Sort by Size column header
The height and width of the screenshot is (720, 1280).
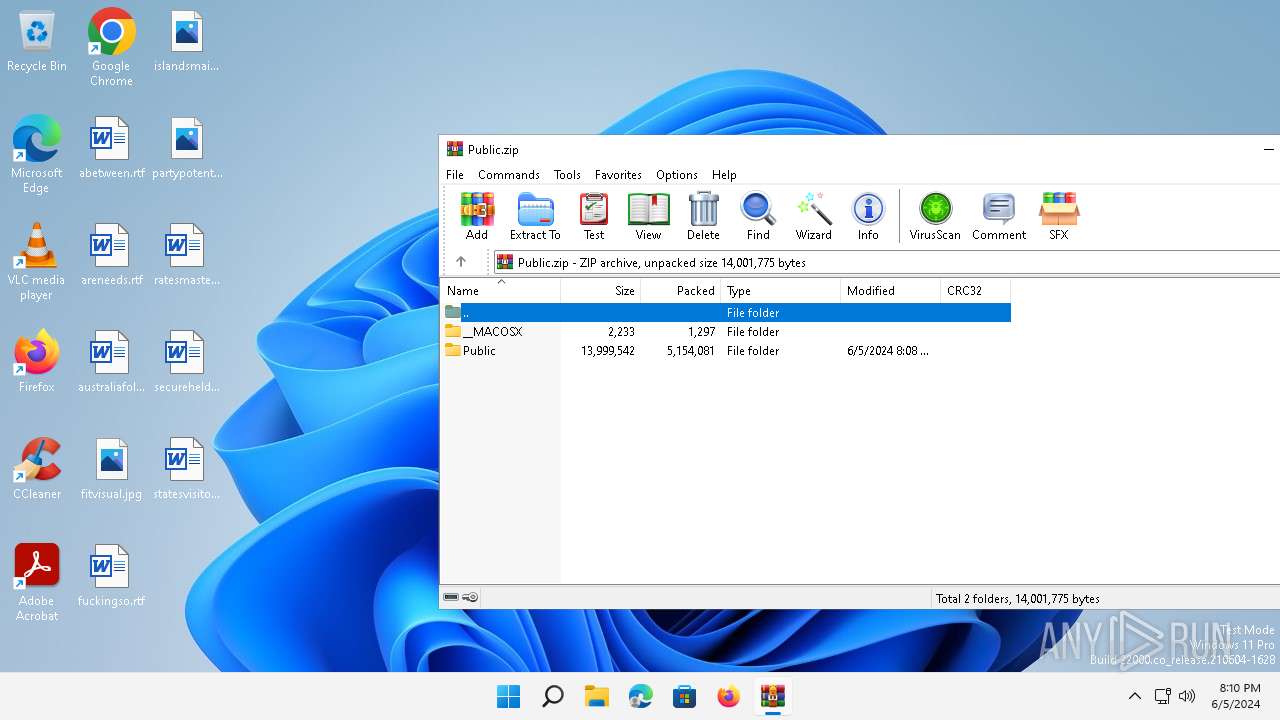(600, 291)
